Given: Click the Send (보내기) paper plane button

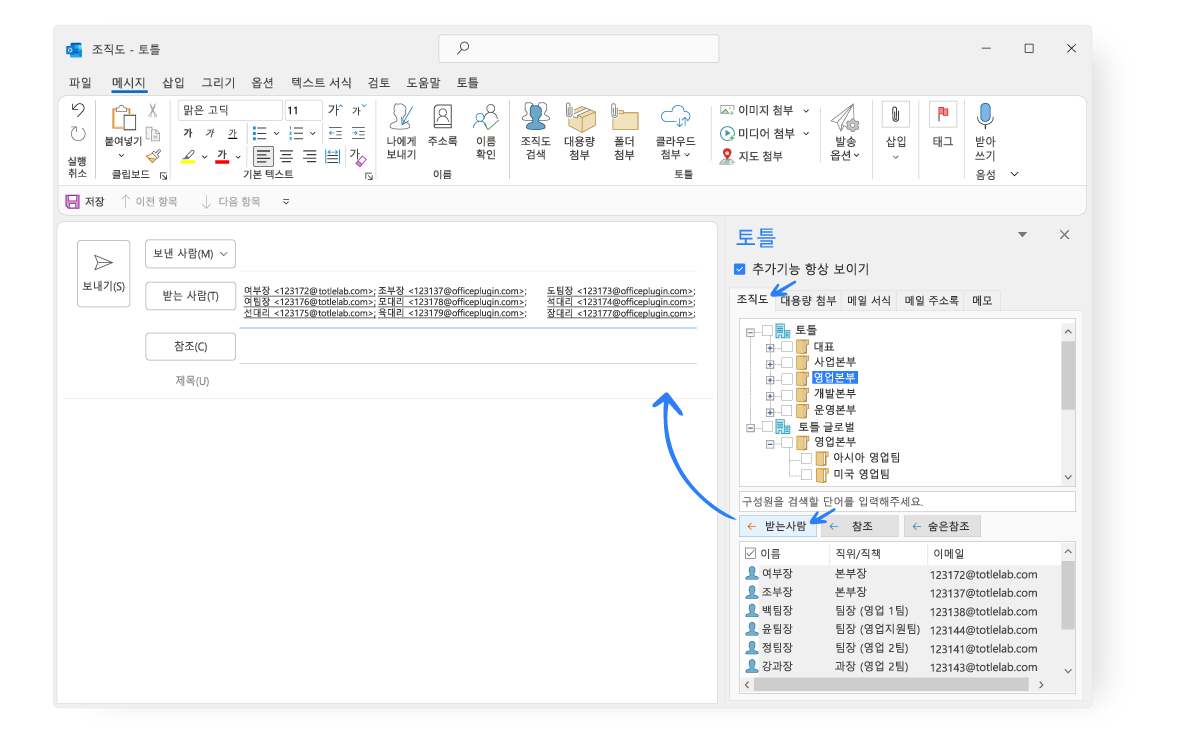Looking at the screenshot, I should [103, 273].
